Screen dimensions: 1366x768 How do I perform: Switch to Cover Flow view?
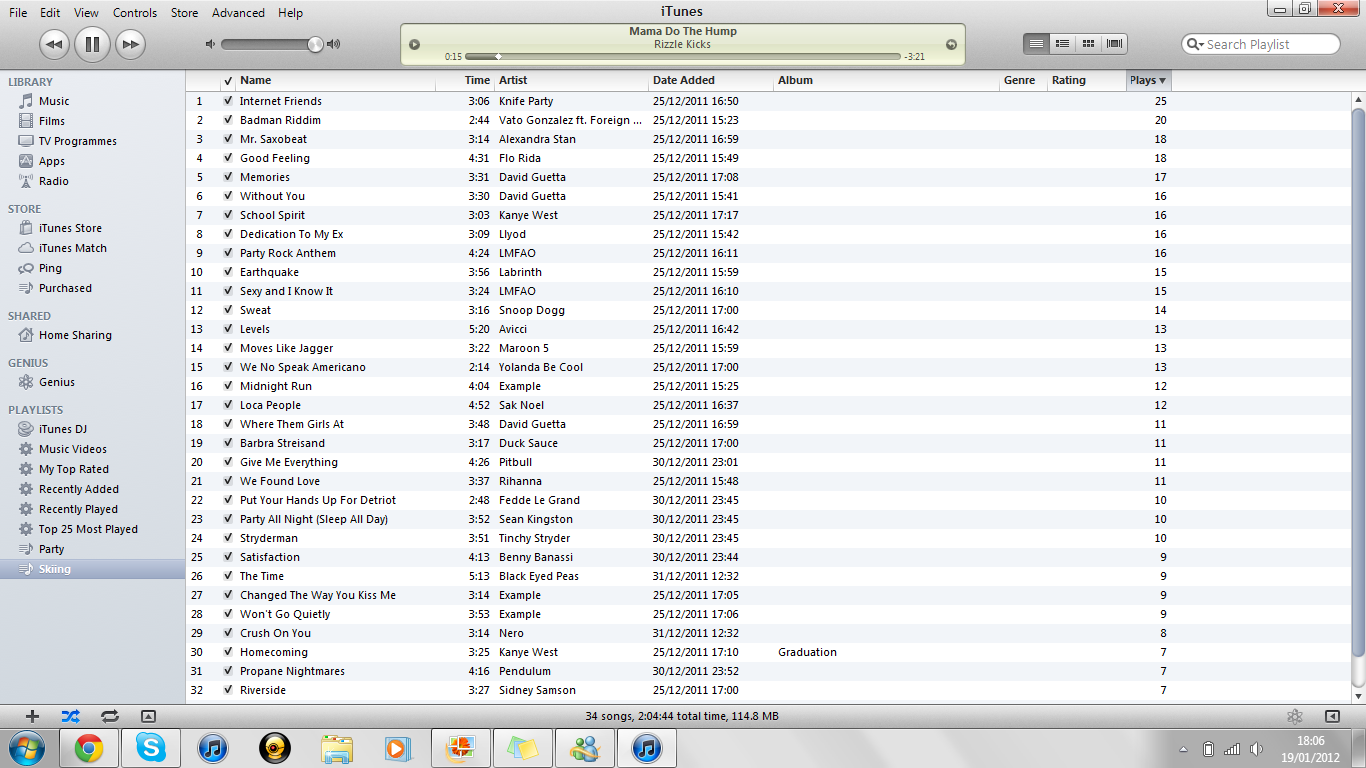(x=1113, y=43)
